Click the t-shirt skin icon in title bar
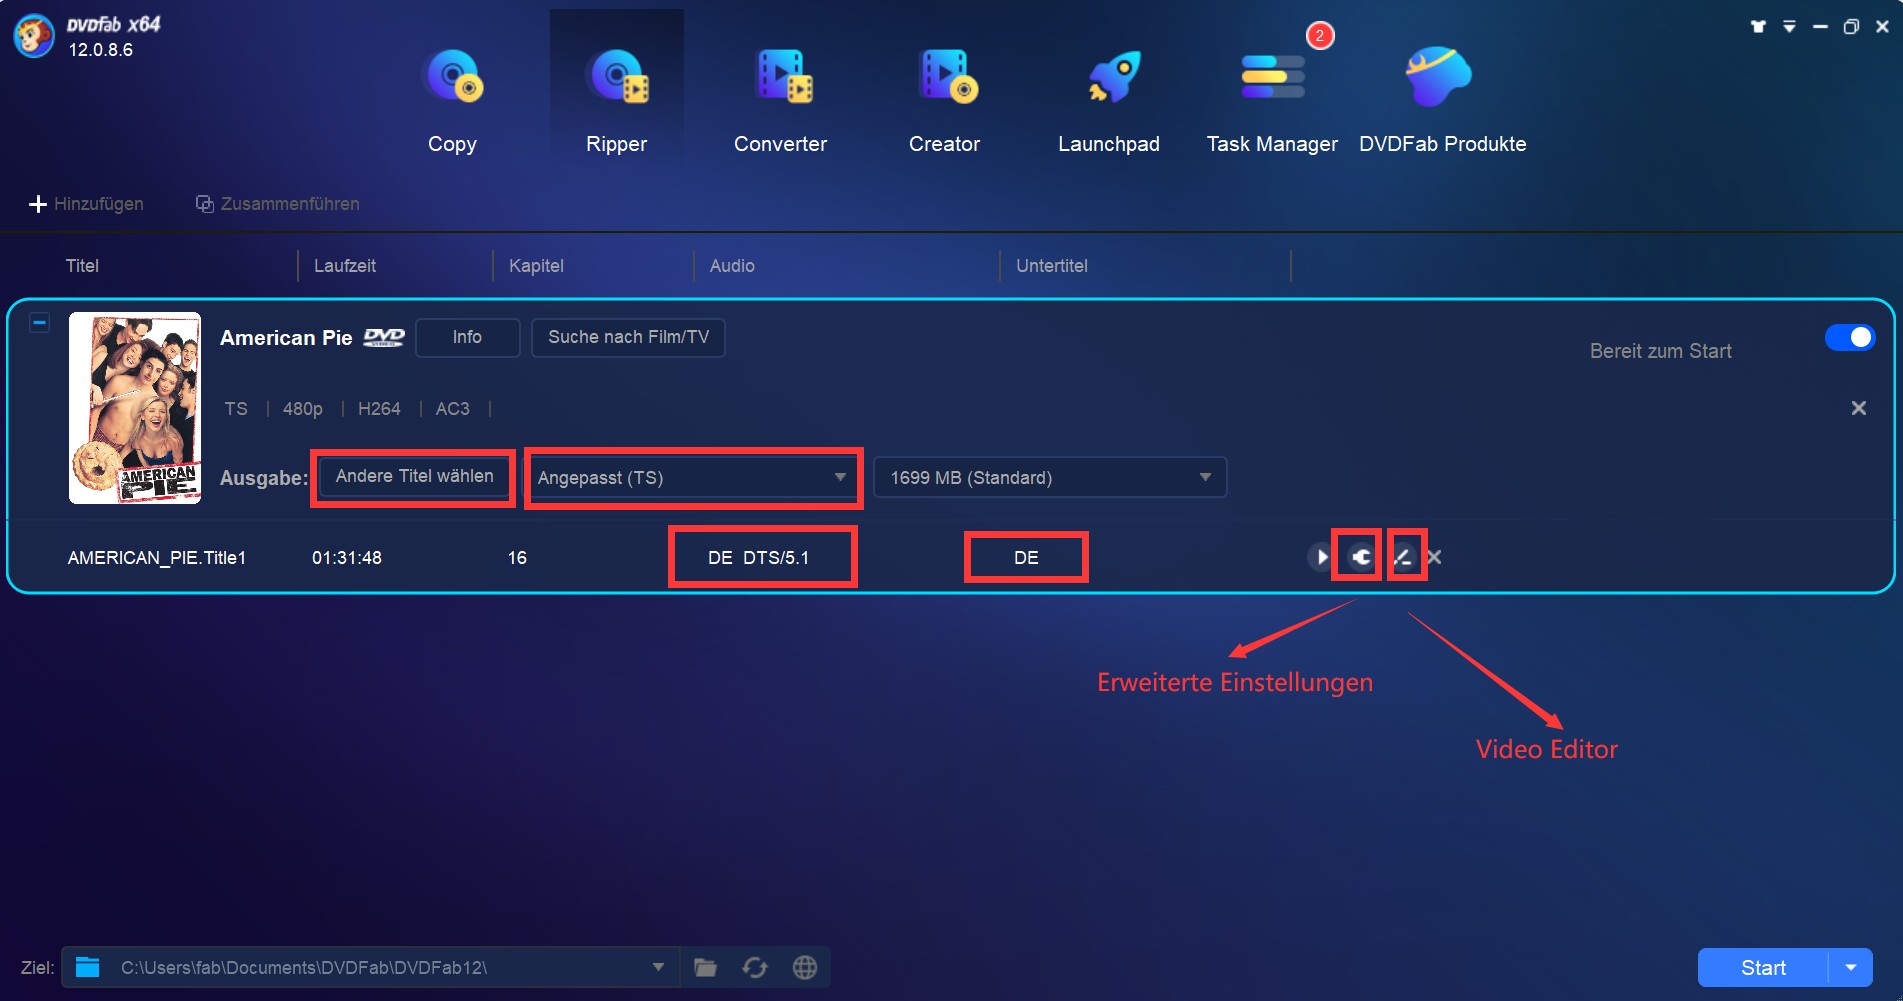 (1758, 26)
